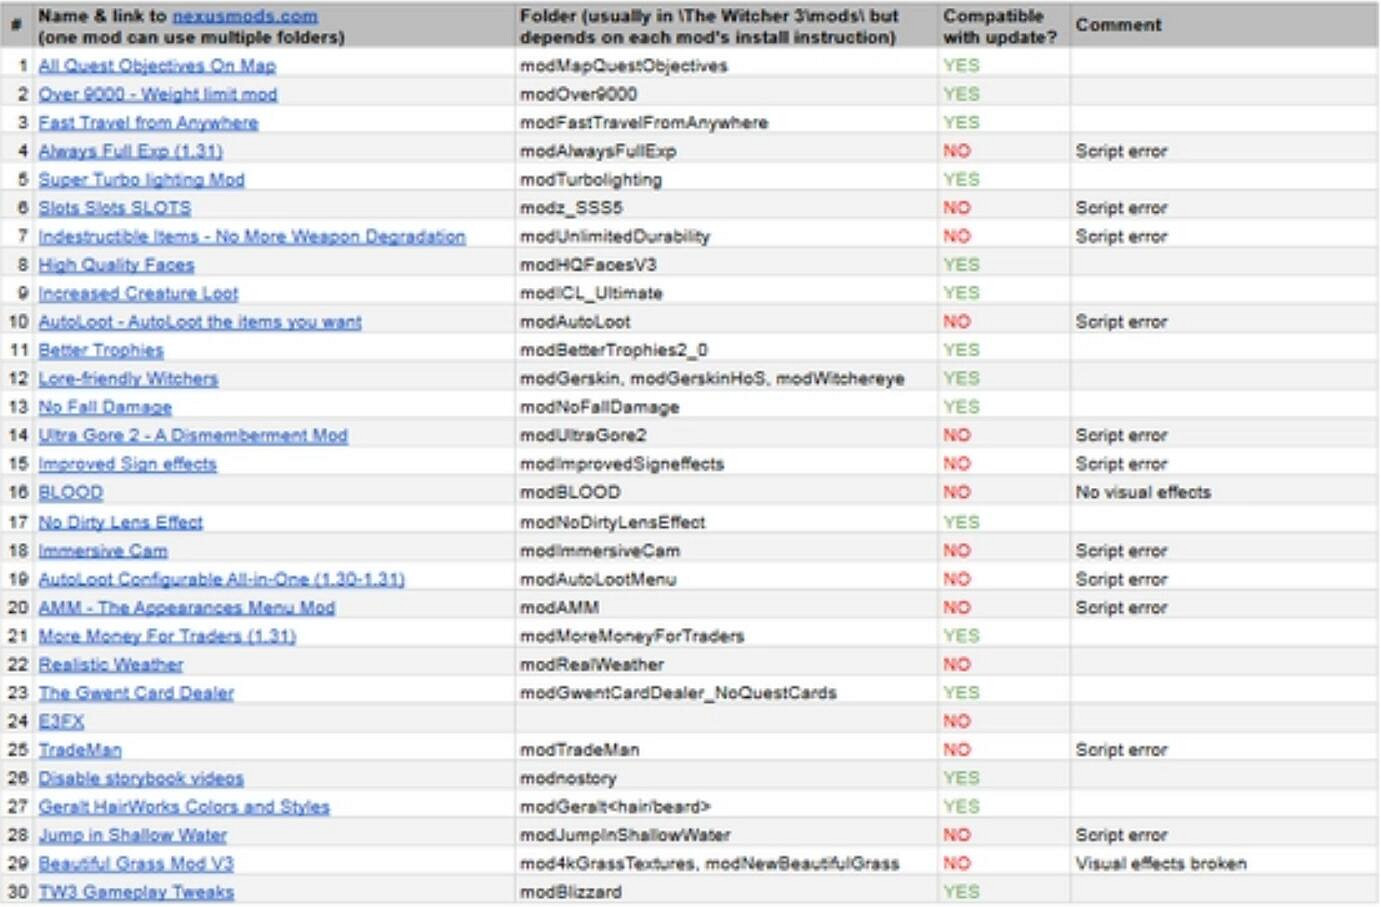The image size is (1381, 907).
Task: Follow the E3FX mod link
Action: (61, 722)
